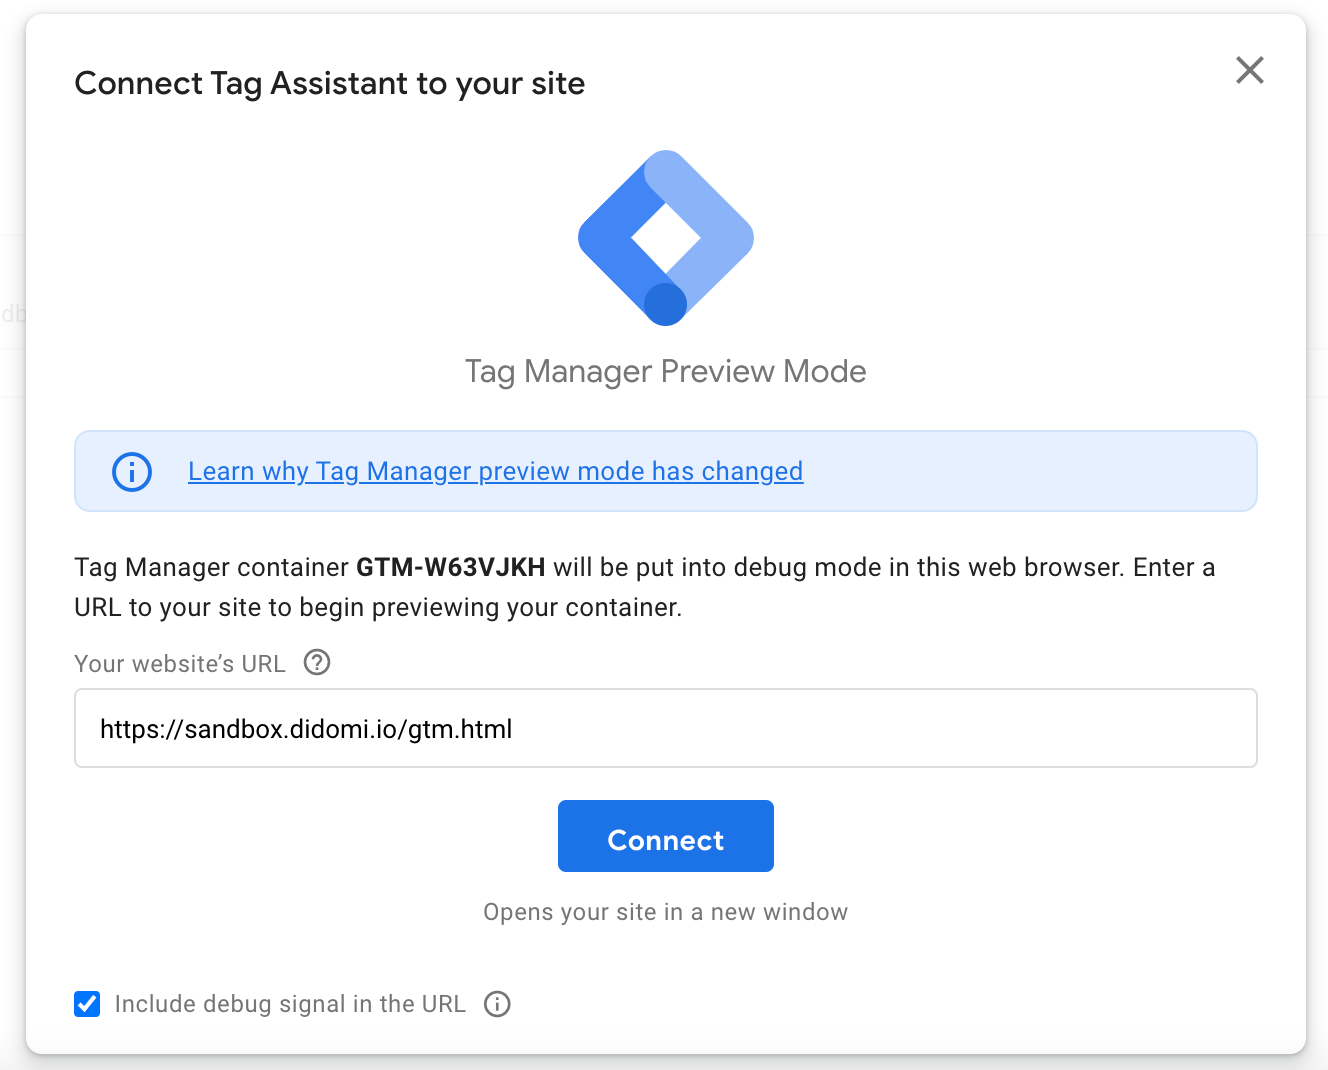Click the 'Your website's URL' field label
The image size is (1328, 1070).
click(180, 664)
